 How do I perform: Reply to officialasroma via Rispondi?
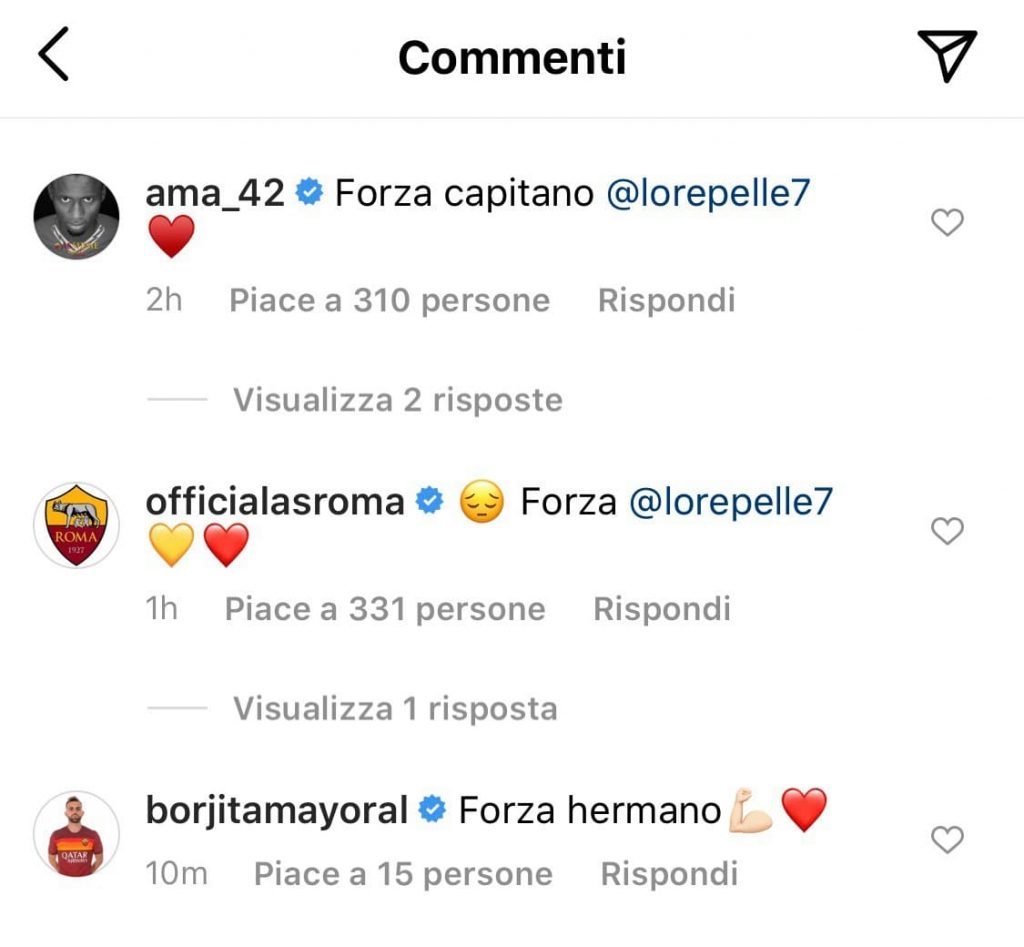[x=662, y=609]
